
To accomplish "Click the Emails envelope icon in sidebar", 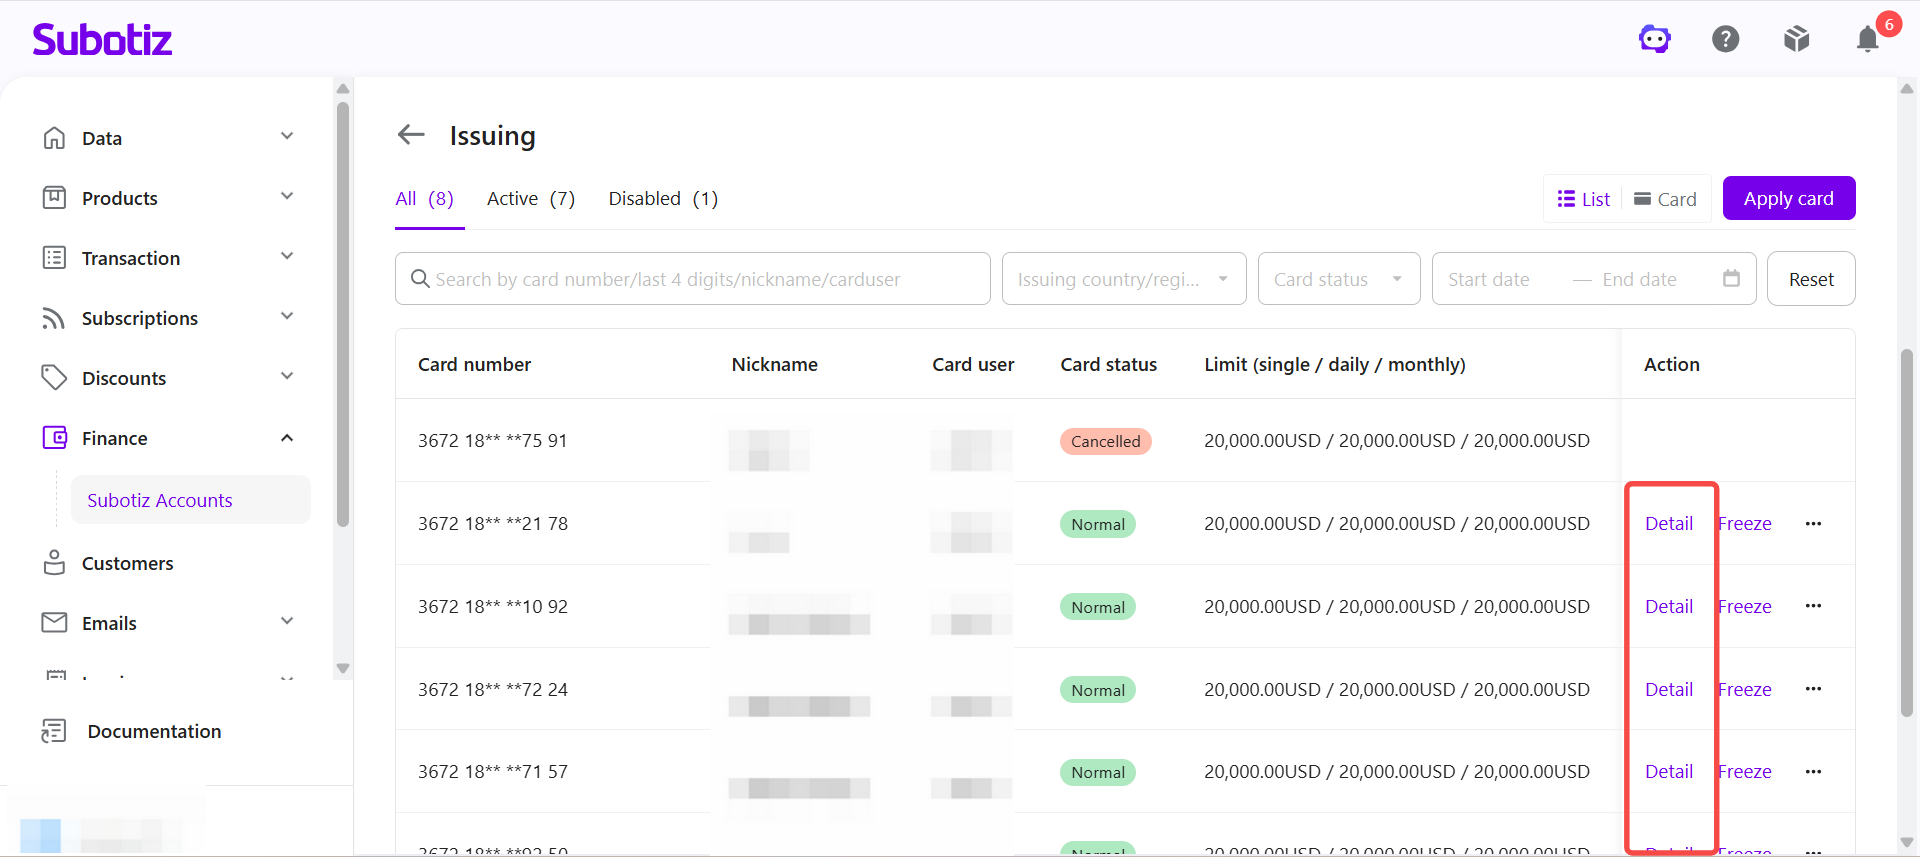I will click(54, 623).
